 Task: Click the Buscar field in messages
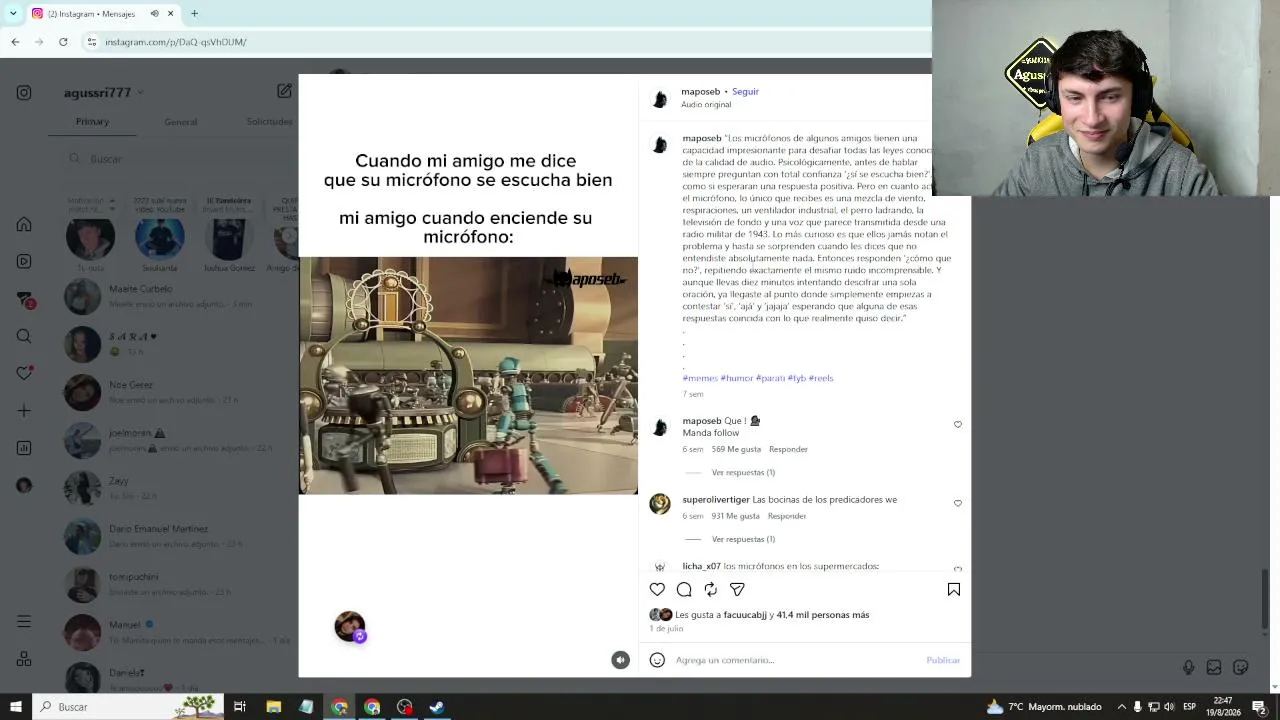(x=180, y=159)
